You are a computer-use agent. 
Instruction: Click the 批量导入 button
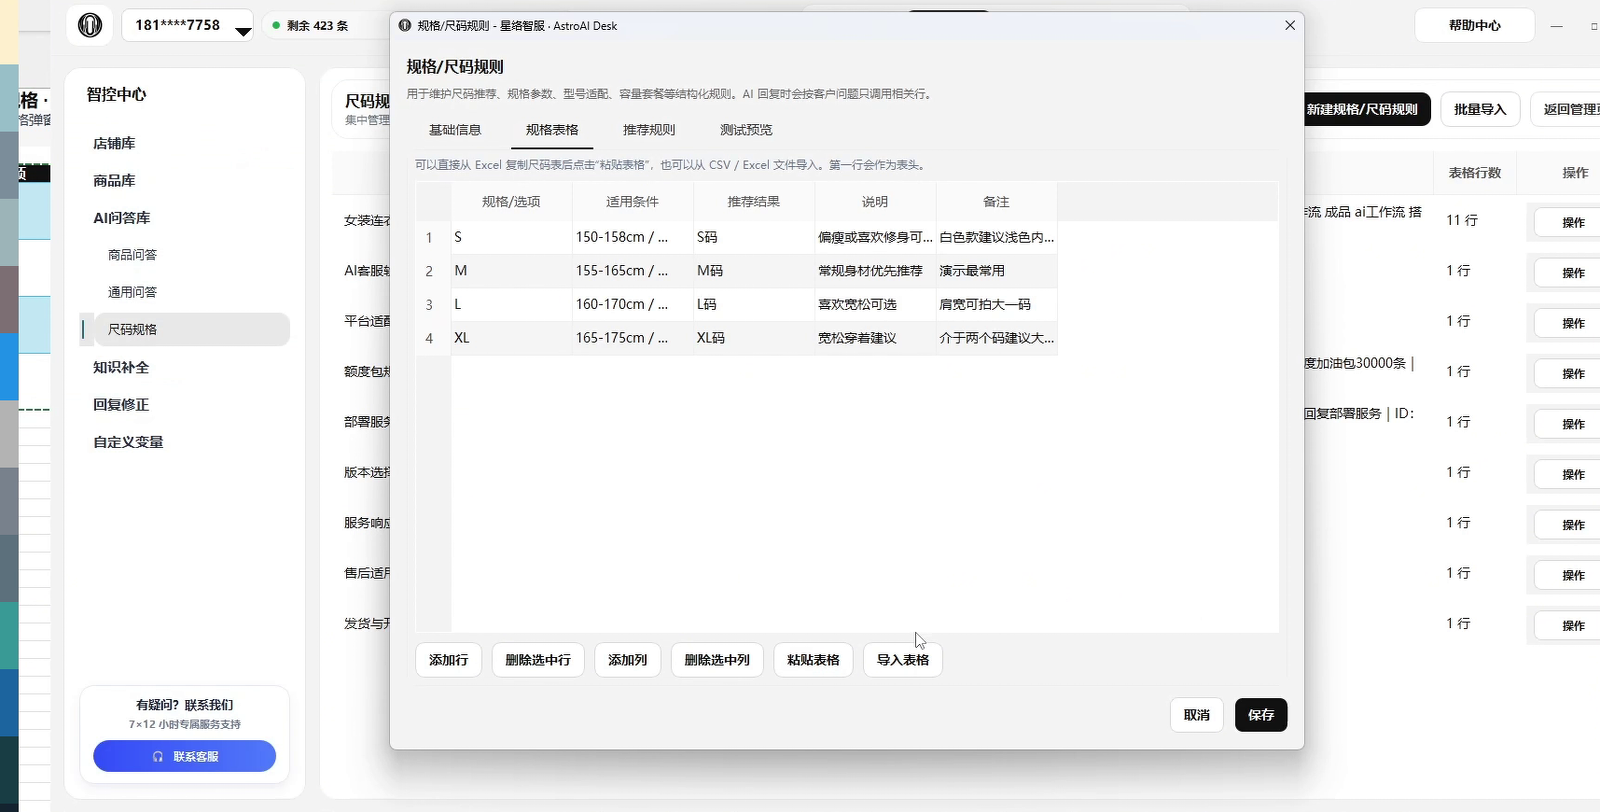click(x=1480, y=109)
